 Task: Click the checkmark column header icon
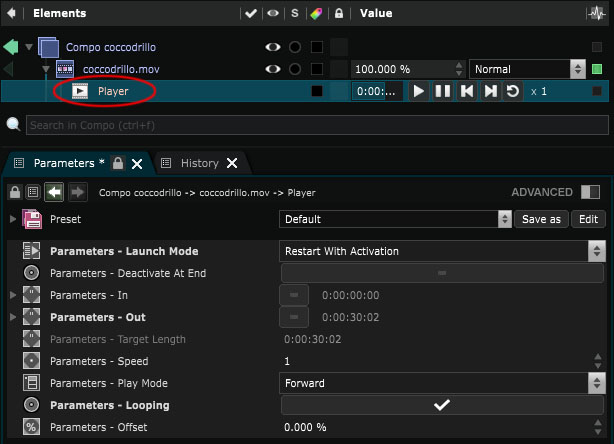[251, 13]
